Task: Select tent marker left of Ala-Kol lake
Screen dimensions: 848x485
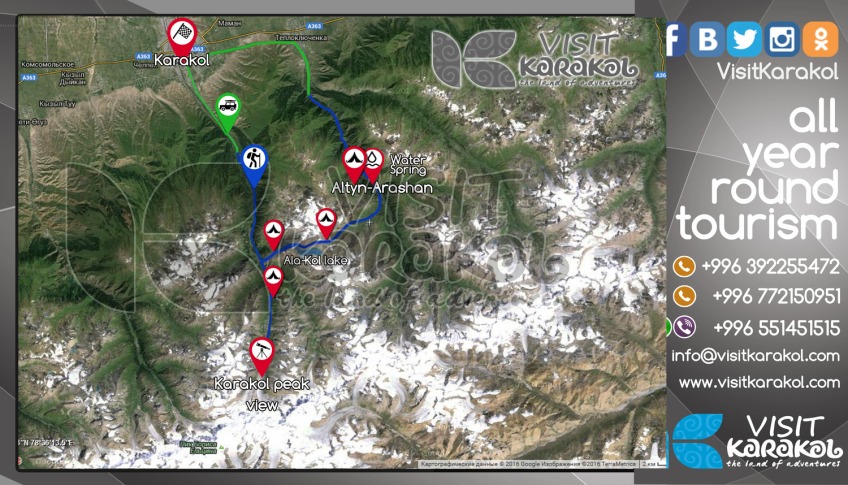Action: point(274,233)
